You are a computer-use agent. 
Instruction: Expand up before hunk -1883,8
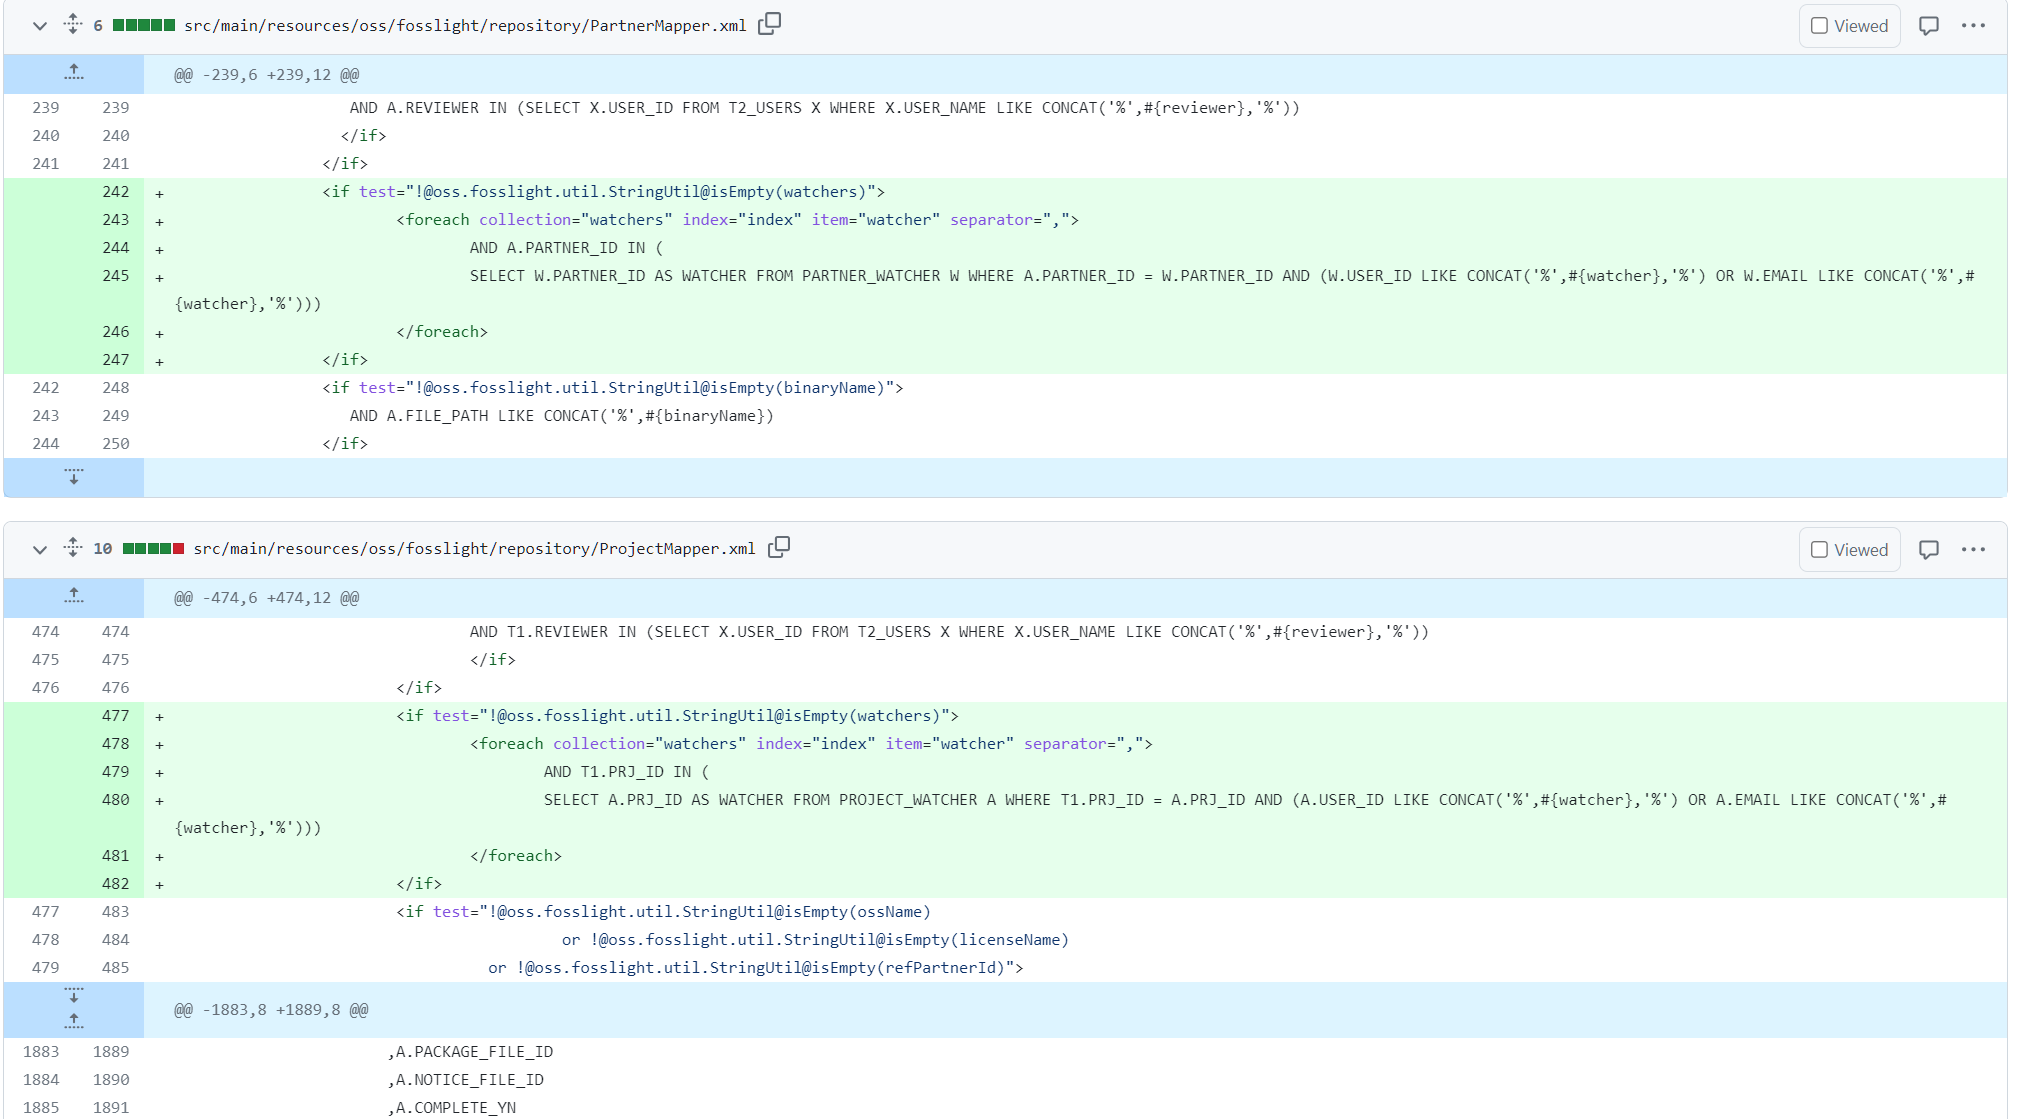74,1021
